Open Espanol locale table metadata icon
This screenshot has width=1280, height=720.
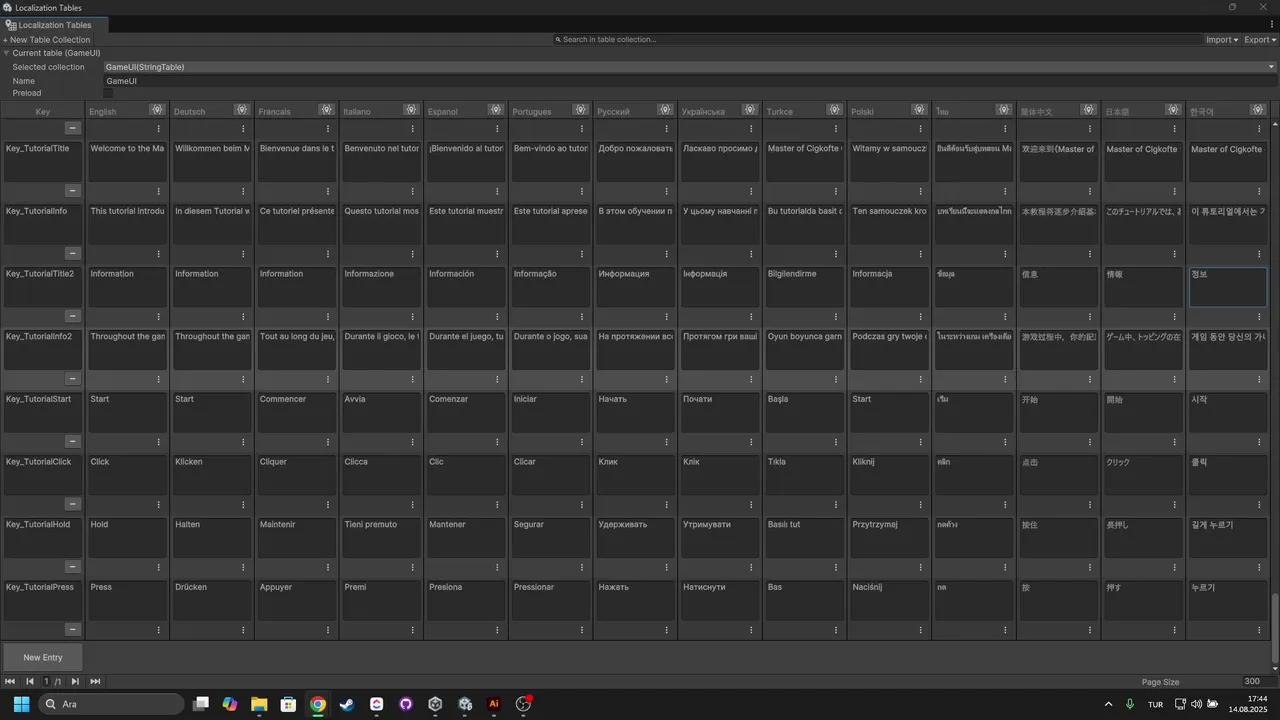(496, 110)
